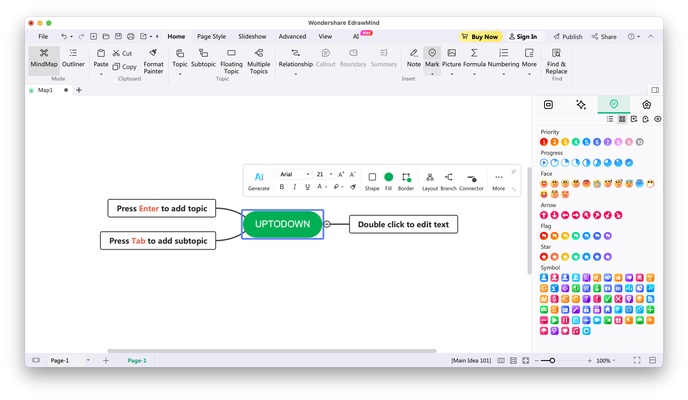Expand the Relationship dropdown arrow
This screenshot has width=688, height=400.
296,75
